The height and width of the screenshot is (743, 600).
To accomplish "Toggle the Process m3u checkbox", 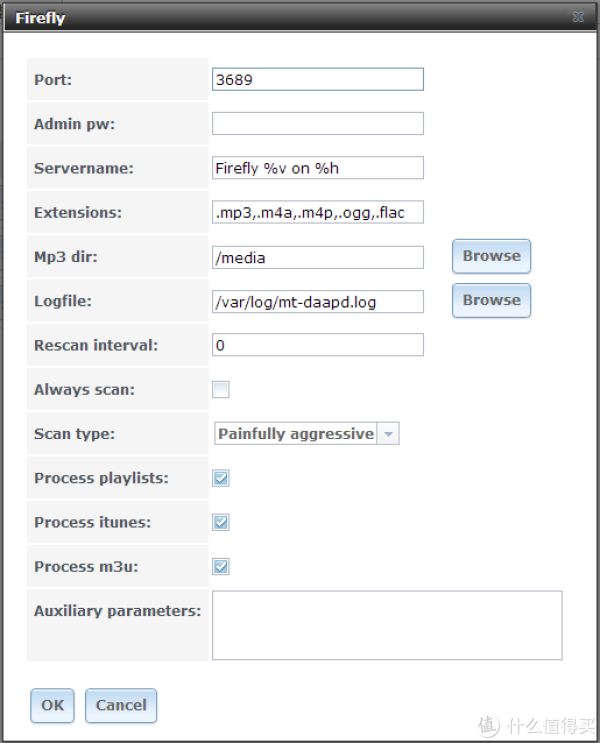I will pyautogui.click(x=221, y=567).
